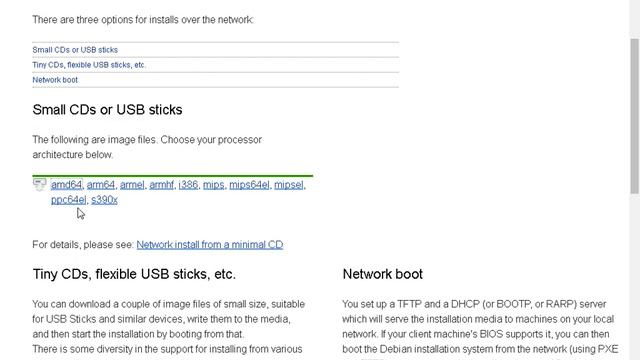This screenshot has height=360, width=640.
Task: Jump to 'Tiny CDs, flexible USB sticks, etc.' anchor
Action: coord(89,65)
